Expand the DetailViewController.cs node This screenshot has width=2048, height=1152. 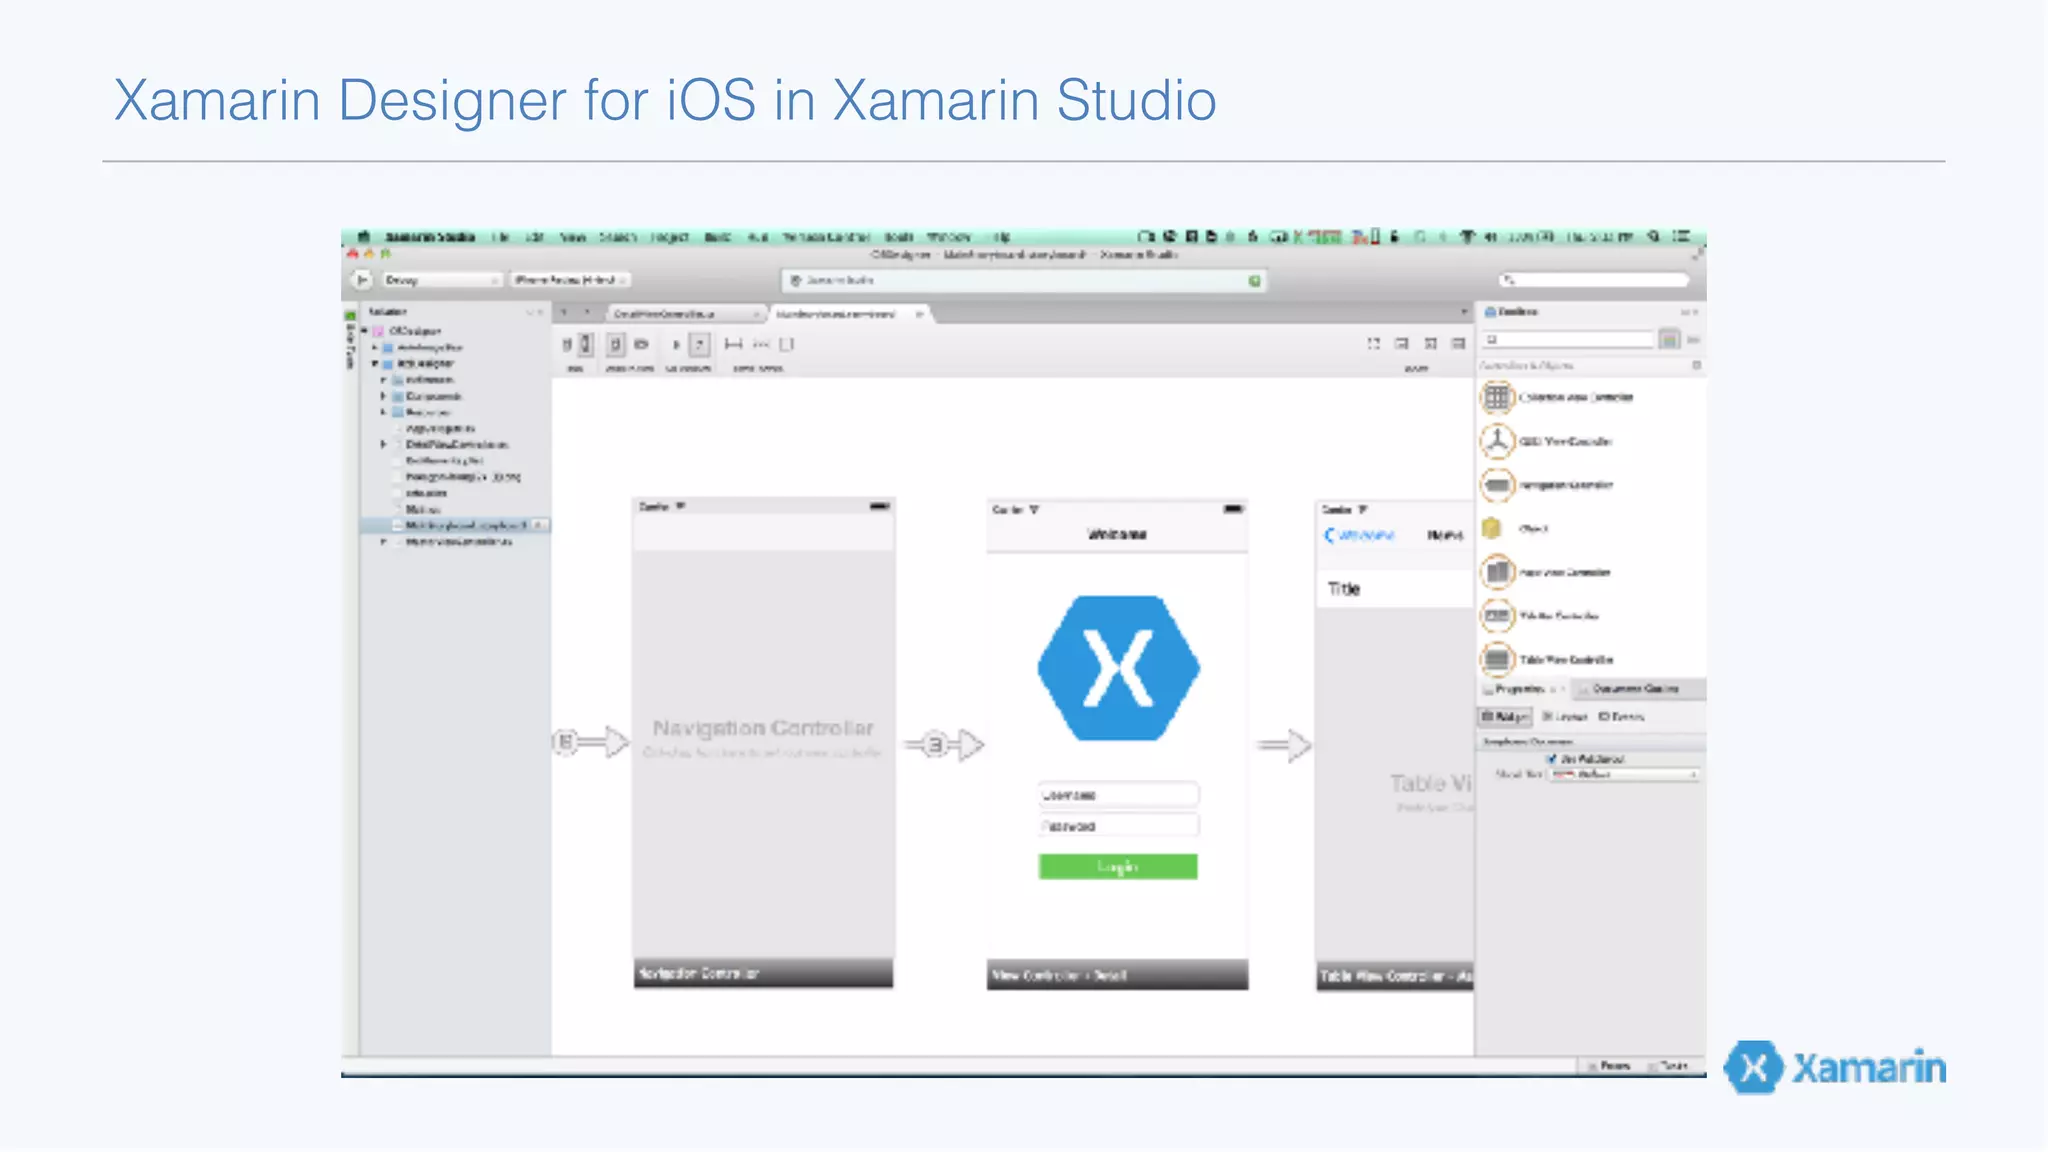(383, 444)
